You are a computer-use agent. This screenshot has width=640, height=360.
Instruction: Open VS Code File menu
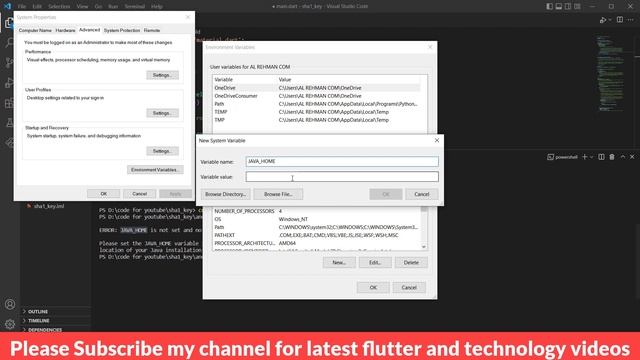[x=22, y=7]
